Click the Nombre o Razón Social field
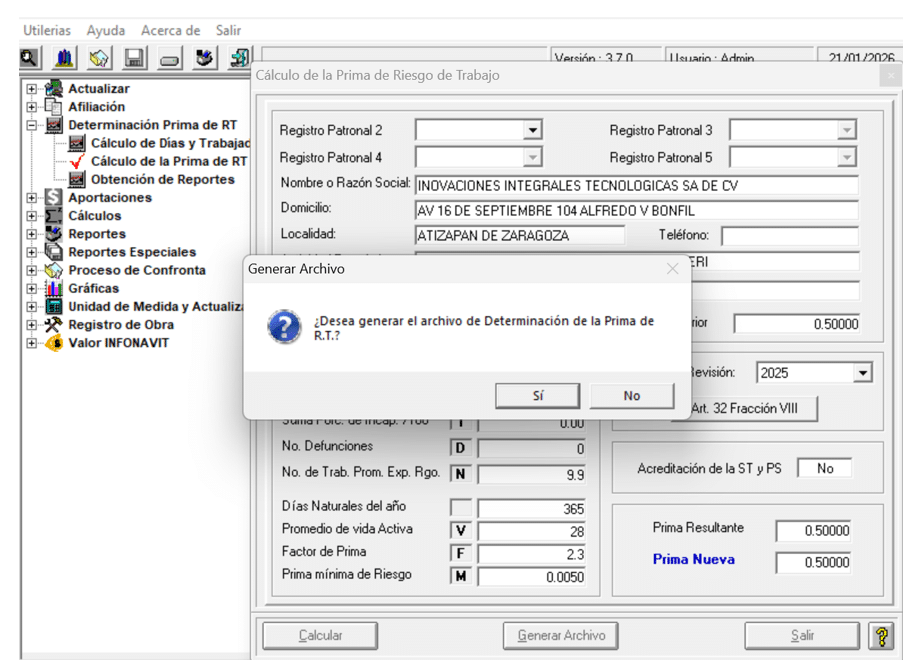This screenshot has height=671, width=922. click(636, 185)
